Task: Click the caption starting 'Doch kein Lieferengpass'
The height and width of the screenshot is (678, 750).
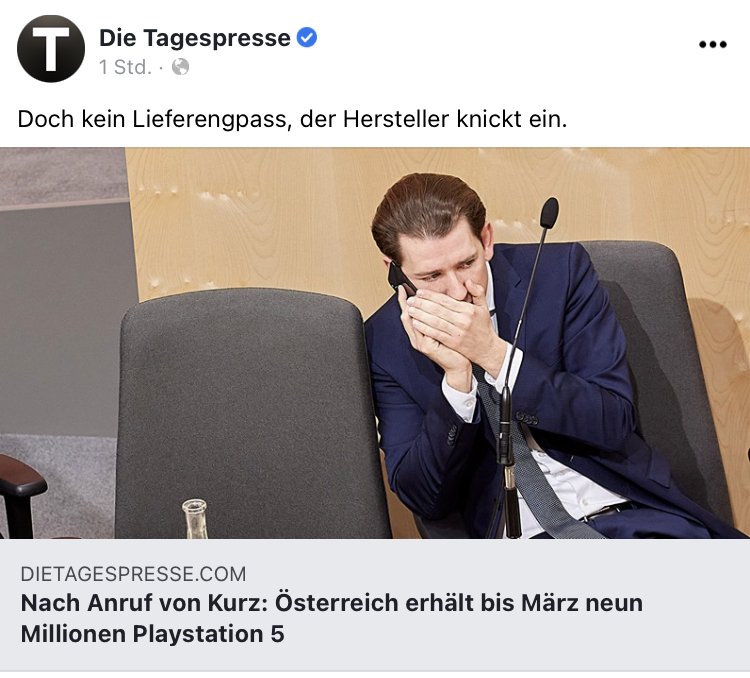Action: [x=292, y=120]
